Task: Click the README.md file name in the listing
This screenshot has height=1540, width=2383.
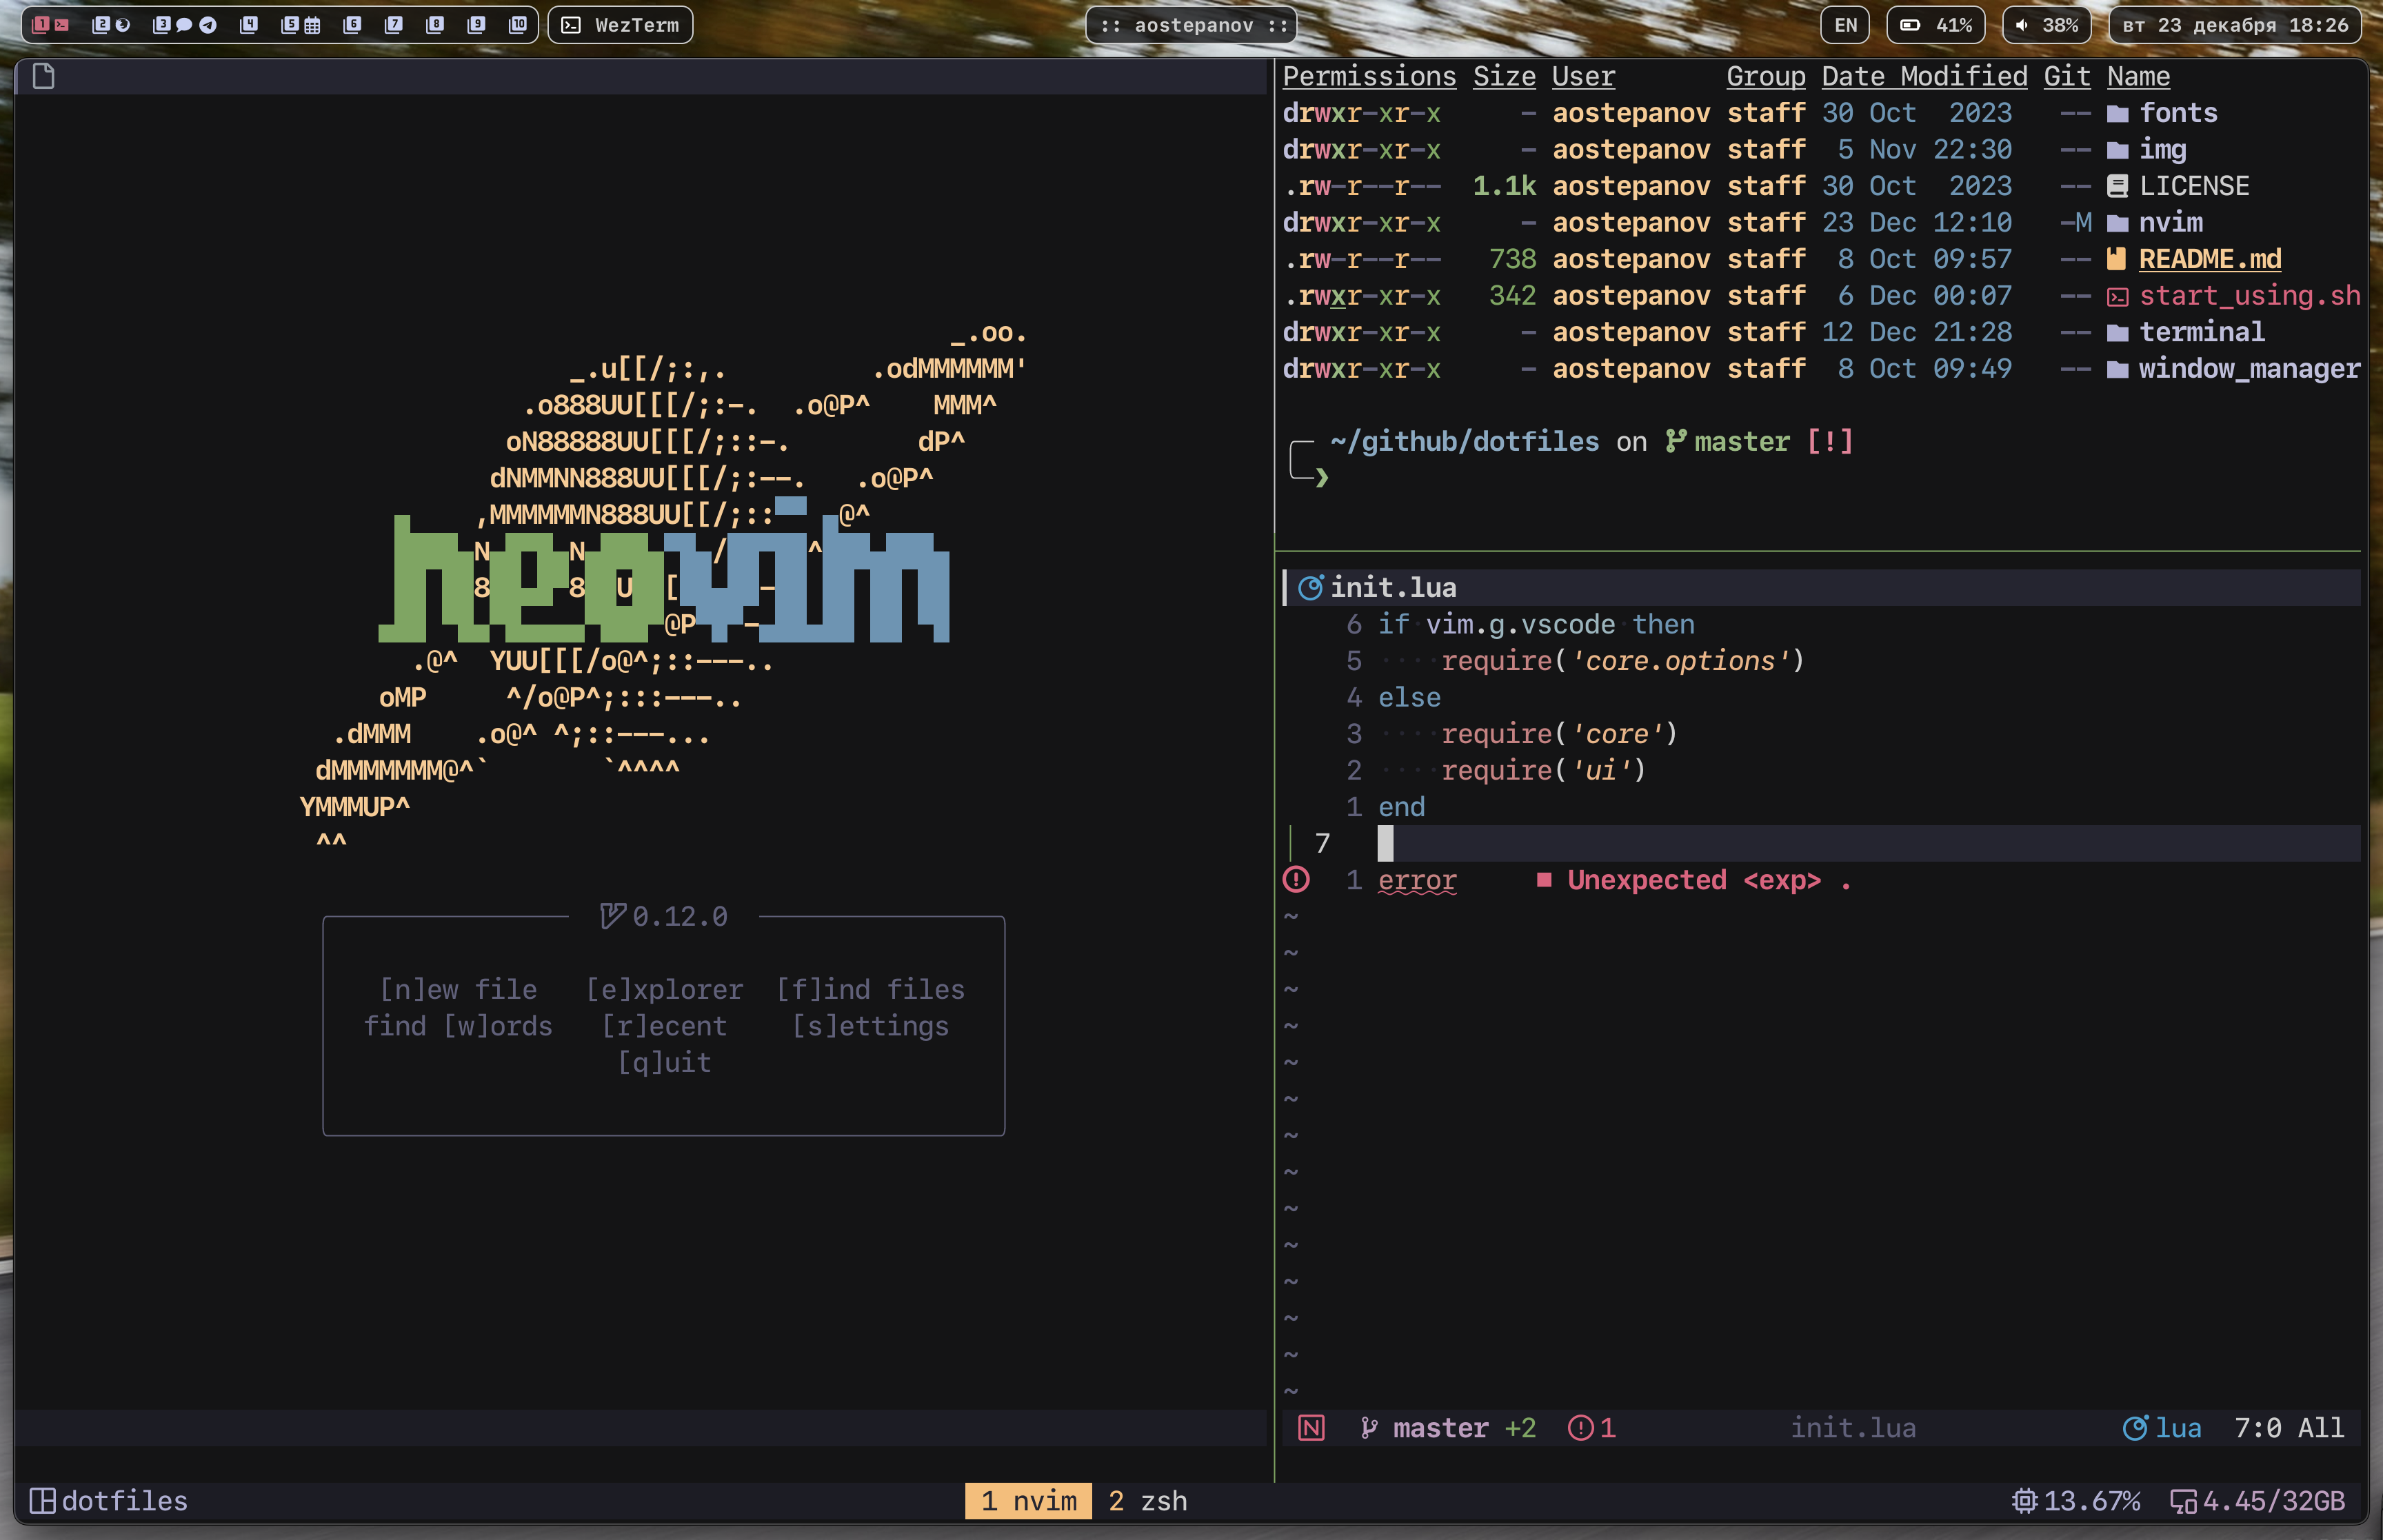Action: point(2209,259)
